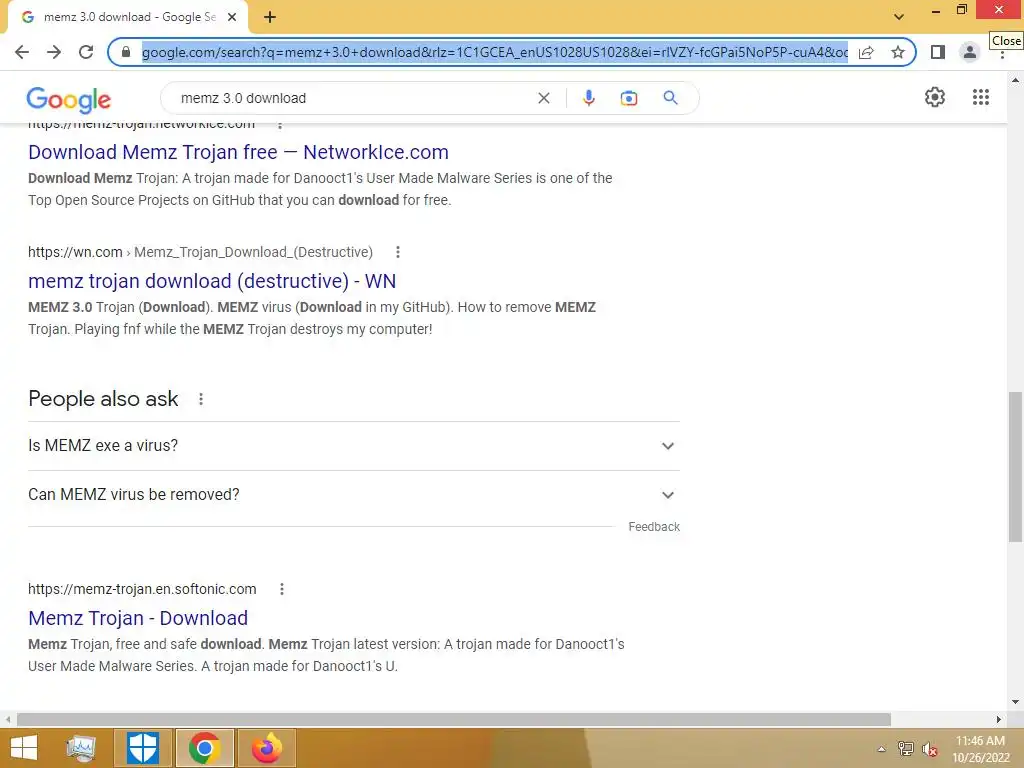
Task: Bookmark this page with star icon
Action: point(898,52)
